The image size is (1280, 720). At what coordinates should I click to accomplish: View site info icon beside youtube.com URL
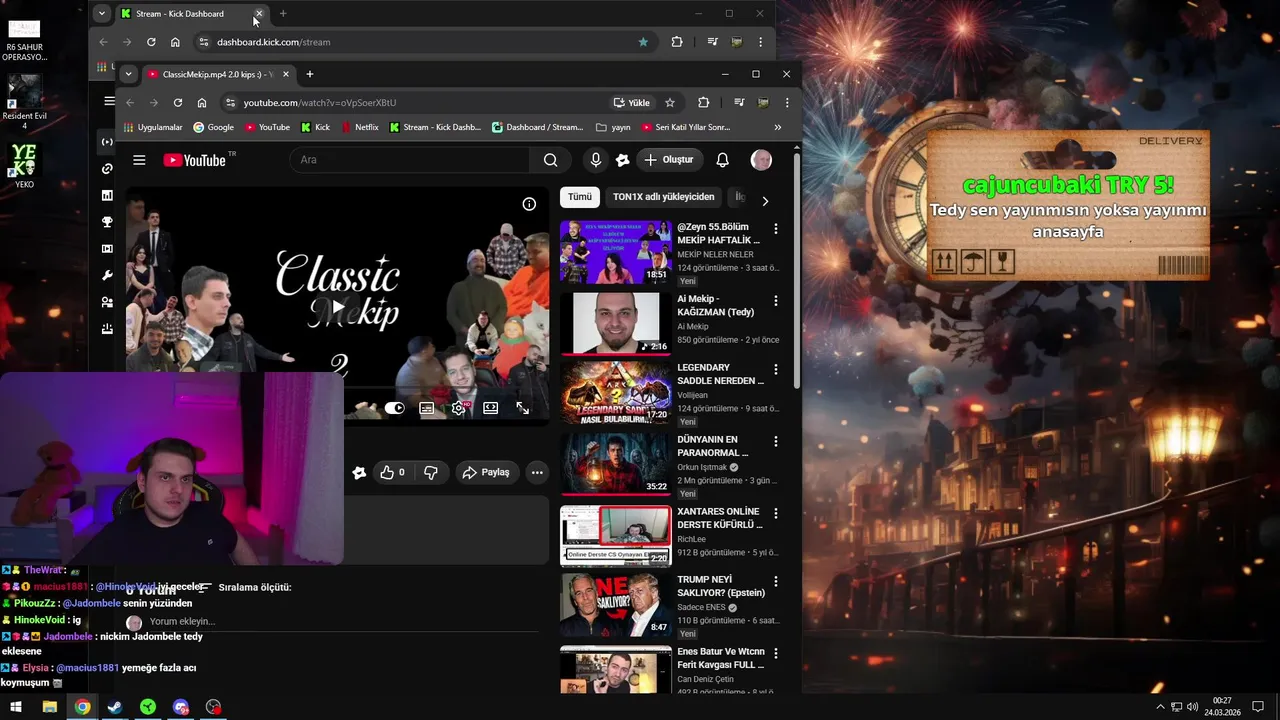click(x=230, y=102)
